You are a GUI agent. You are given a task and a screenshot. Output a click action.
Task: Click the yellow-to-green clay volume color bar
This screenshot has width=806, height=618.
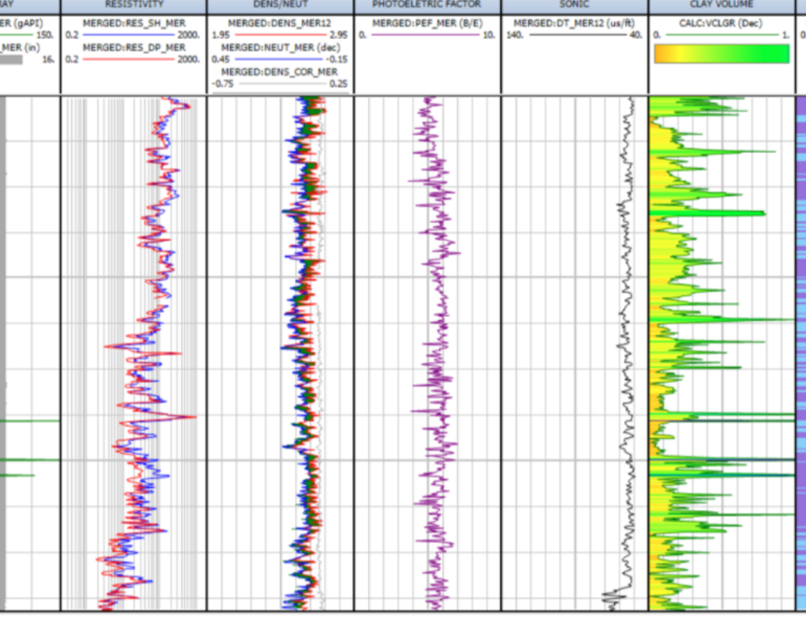[x=722, y=54]
